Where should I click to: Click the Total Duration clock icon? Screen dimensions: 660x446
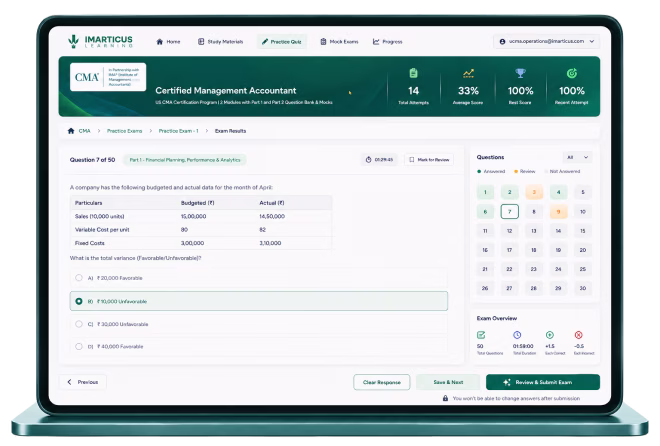[517, 335]
